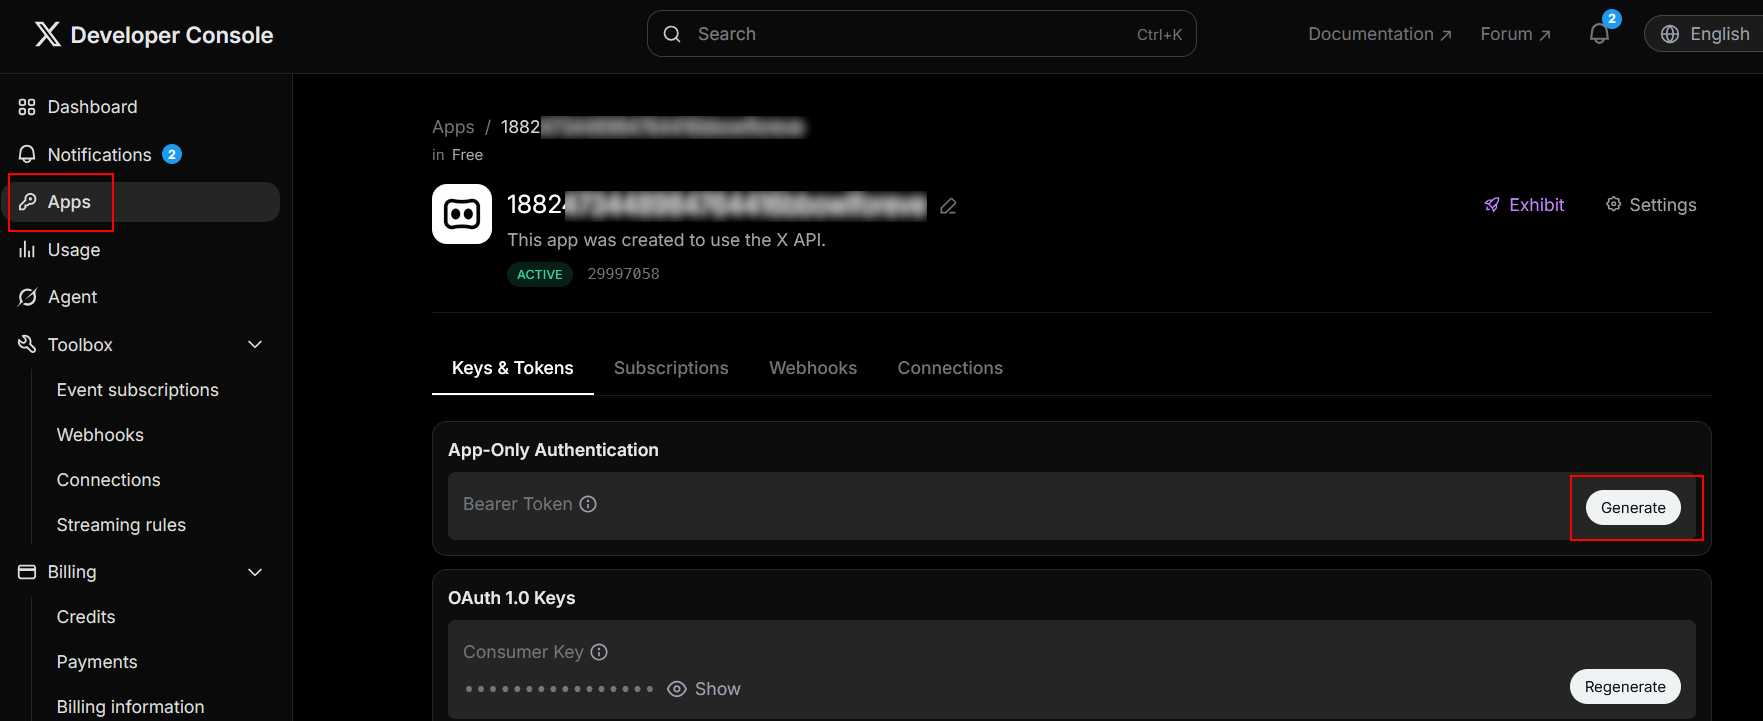Viewport: 1763px width, 721px height.
Task: Click the Toolbox wrench icon
Action: click(27, 344)
